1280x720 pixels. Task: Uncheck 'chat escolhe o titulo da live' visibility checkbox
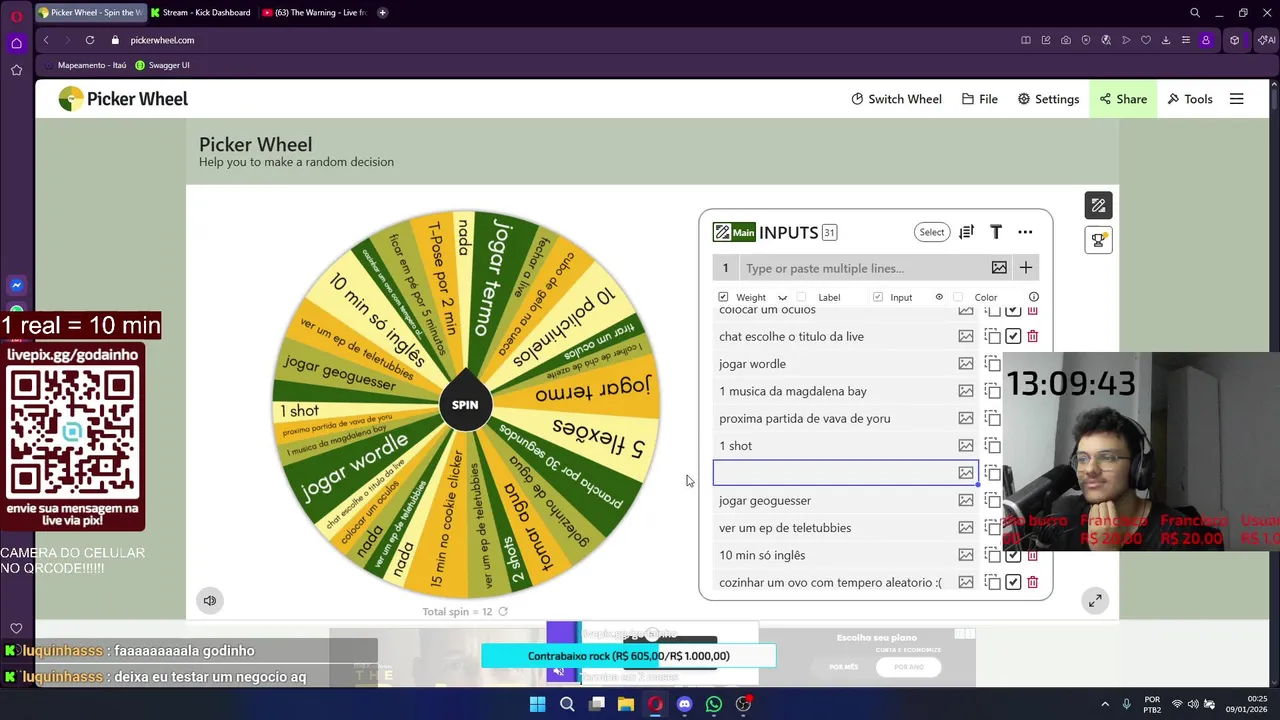1013,336
